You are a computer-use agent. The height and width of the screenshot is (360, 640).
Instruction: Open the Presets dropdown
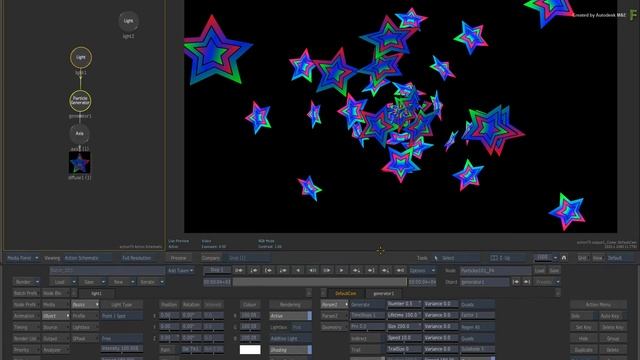(547, 282)
